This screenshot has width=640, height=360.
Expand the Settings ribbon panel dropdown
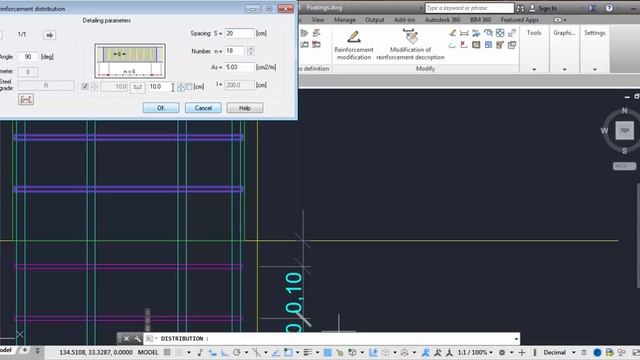pyautogui.click(x=595, y=69)
